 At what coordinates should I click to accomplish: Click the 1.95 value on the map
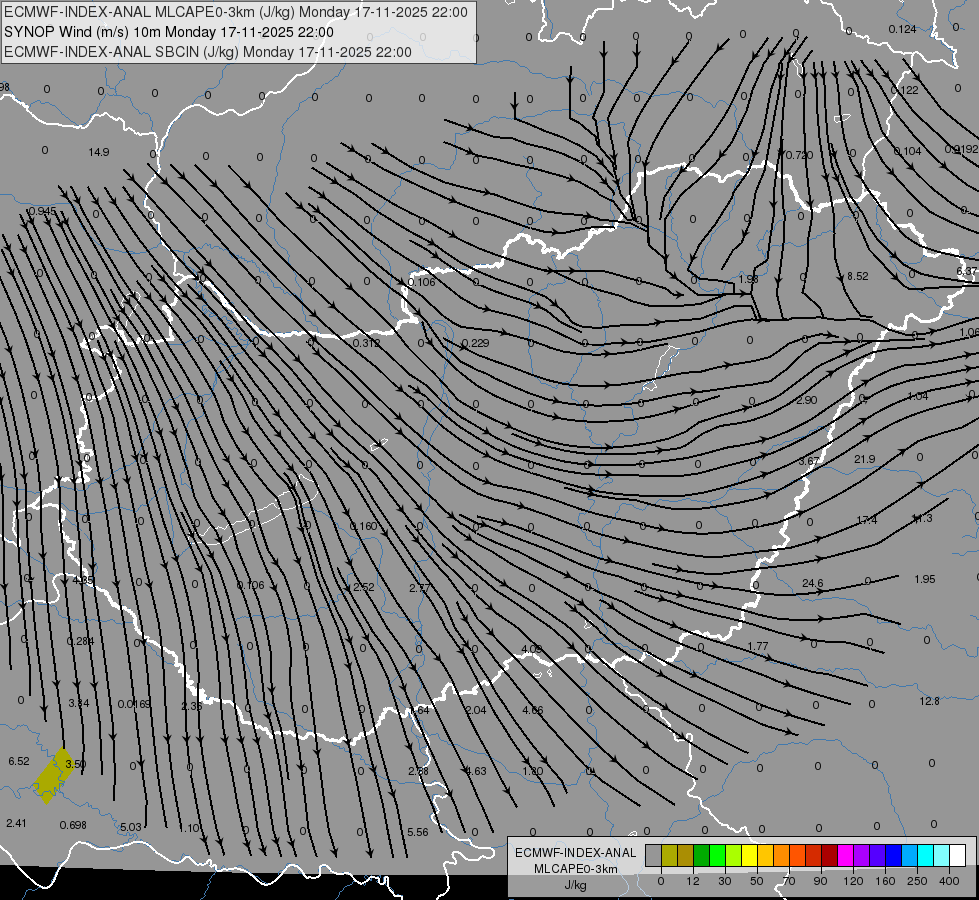point(925,579)
